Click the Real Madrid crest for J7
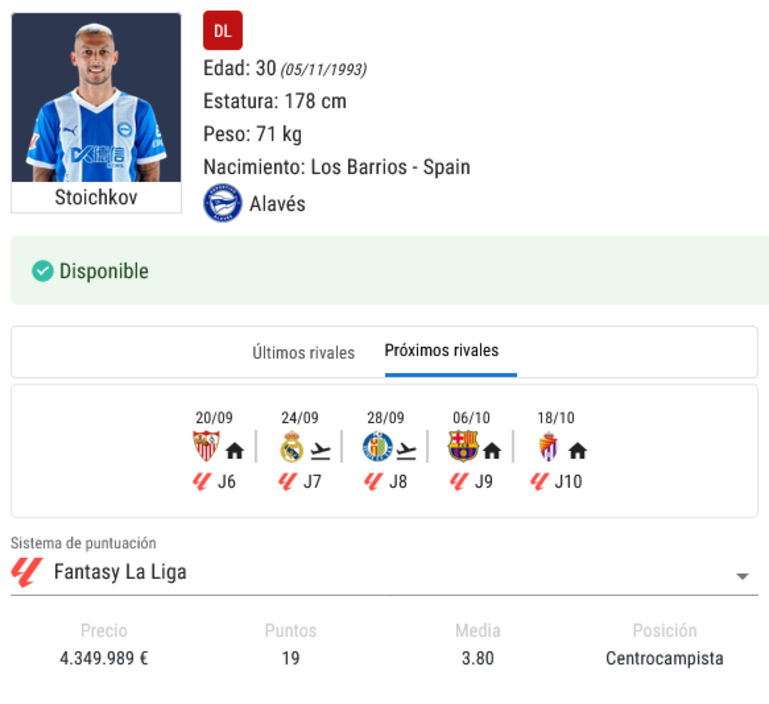This screenshot has height=704, width=769. (x=291, y=446)
